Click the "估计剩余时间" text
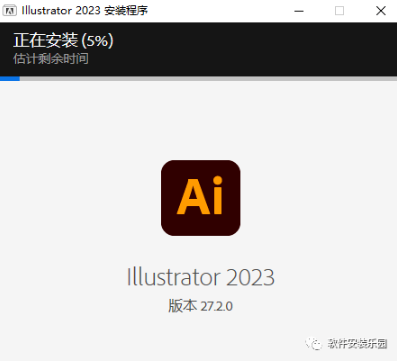 51,59
